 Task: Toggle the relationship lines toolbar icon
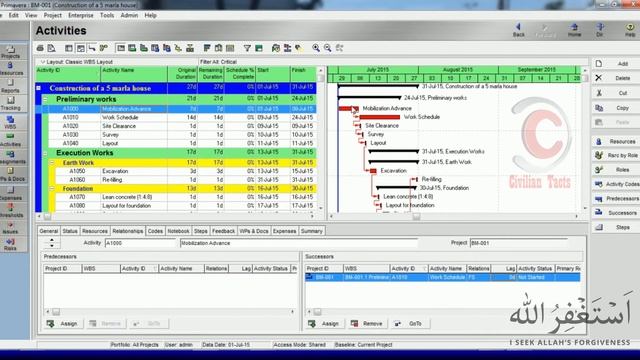point(92,48)
